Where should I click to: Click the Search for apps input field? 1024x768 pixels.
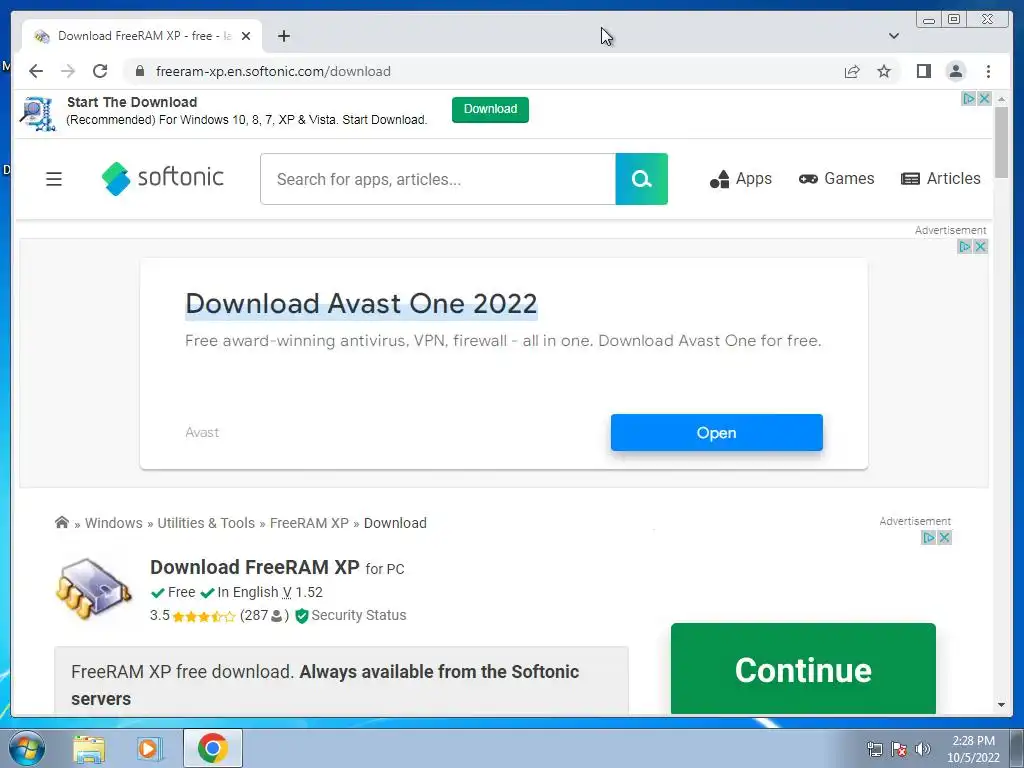click(438, 179)
